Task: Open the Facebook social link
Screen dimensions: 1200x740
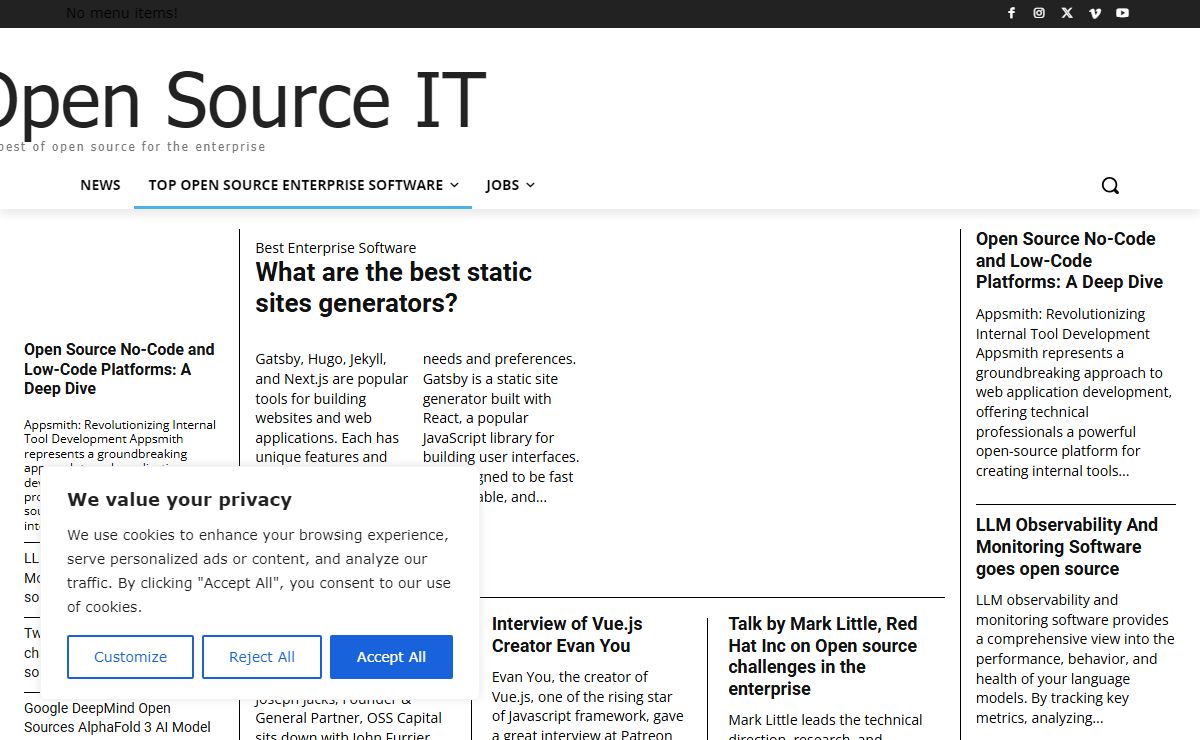Action: 1011,13
